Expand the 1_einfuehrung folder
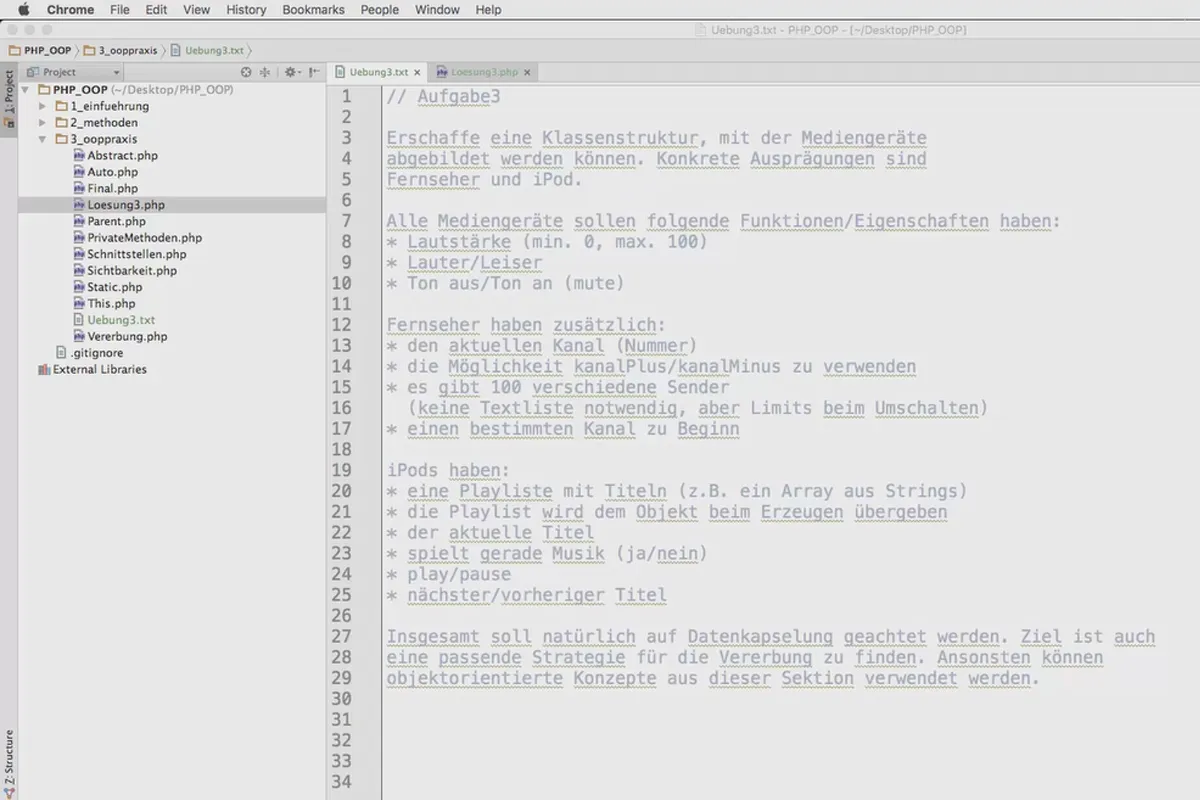Image resolution: width=1200 pixels, height=800 pixels. [42, 106]
